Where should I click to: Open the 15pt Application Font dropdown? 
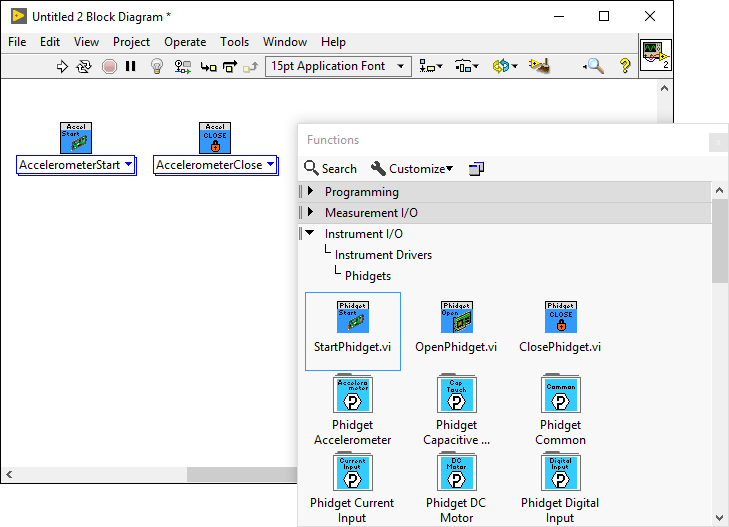(x=338, y=66)
